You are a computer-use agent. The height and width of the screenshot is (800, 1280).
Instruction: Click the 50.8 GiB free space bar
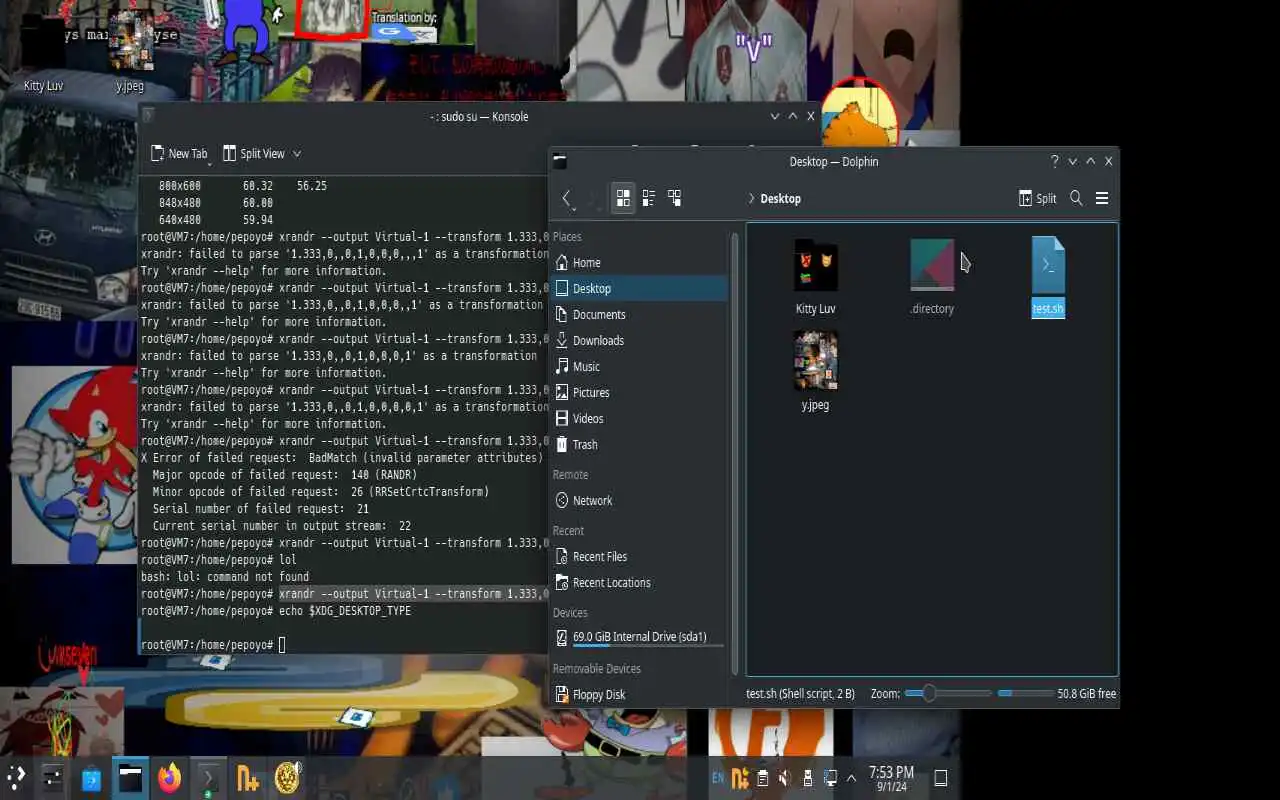[1025, 693]
